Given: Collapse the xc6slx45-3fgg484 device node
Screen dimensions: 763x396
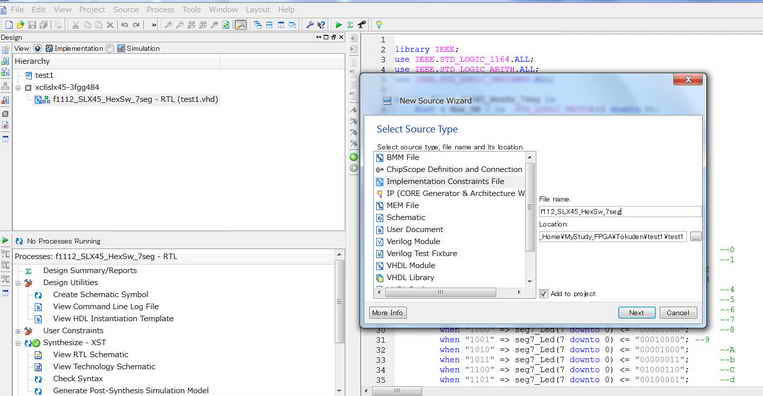Looking at the screenshot, I should (x=18, y=88).
